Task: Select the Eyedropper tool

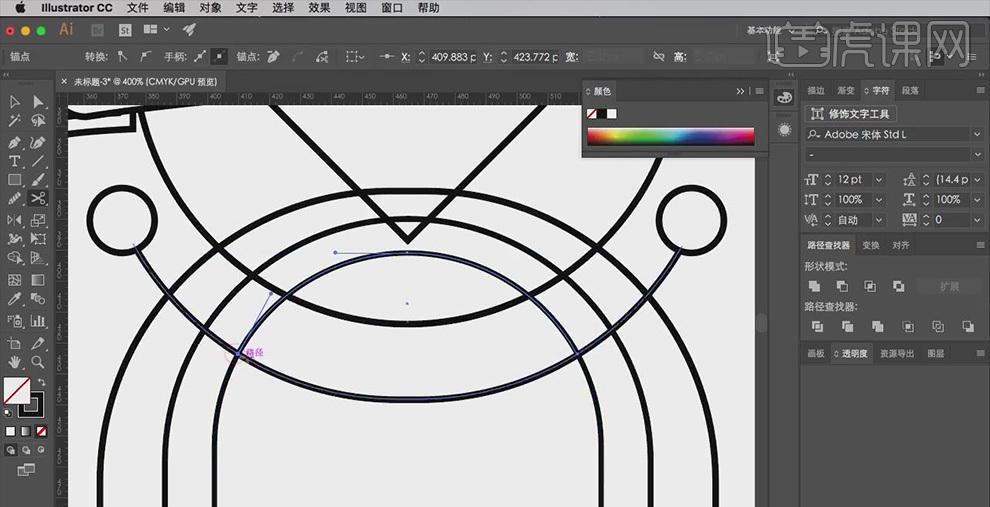Action: point(15,299)
